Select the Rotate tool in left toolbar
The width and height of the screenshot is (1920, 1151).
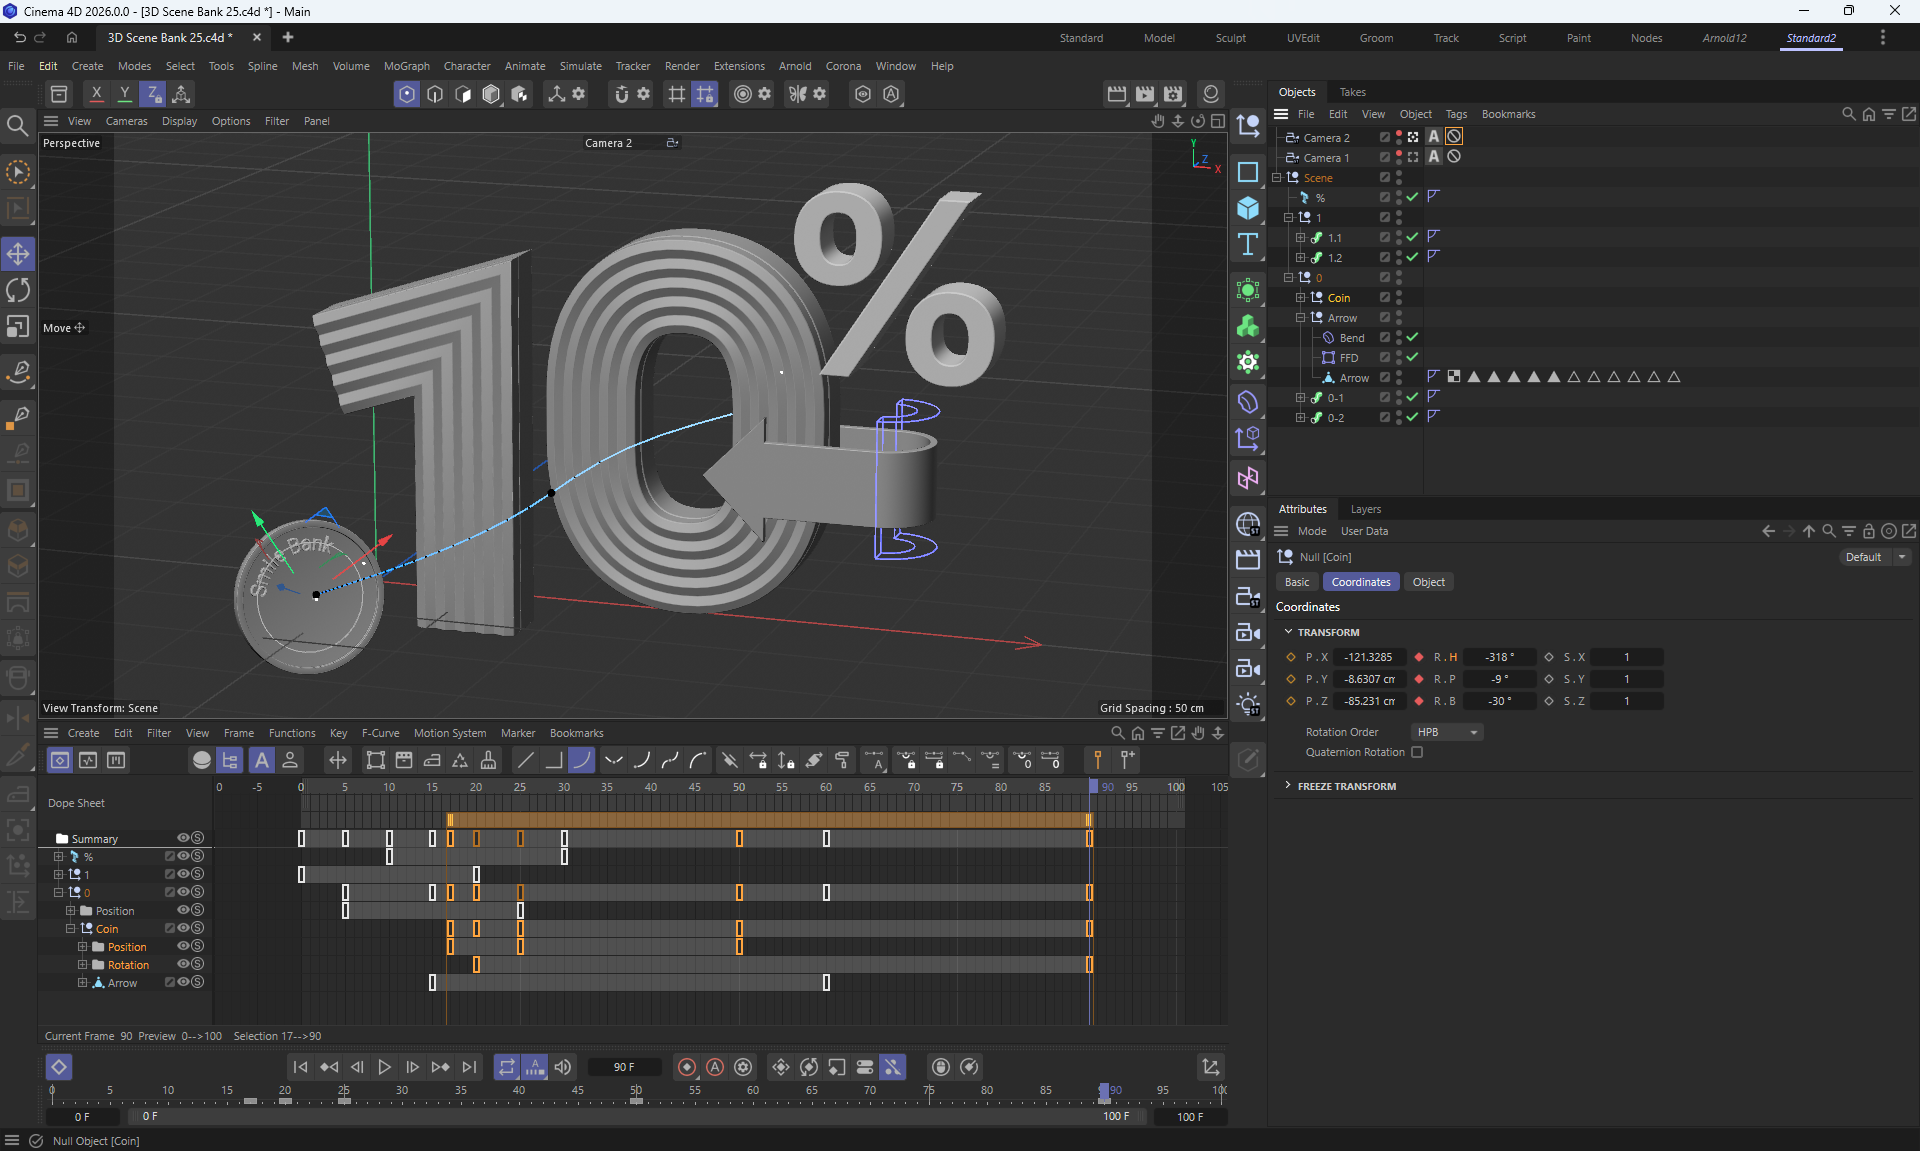point(18,291)
